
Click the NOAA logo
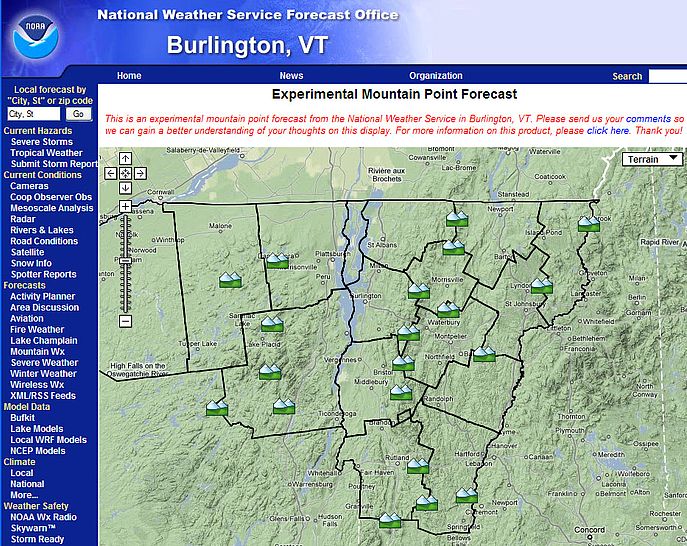coord(35,37)
